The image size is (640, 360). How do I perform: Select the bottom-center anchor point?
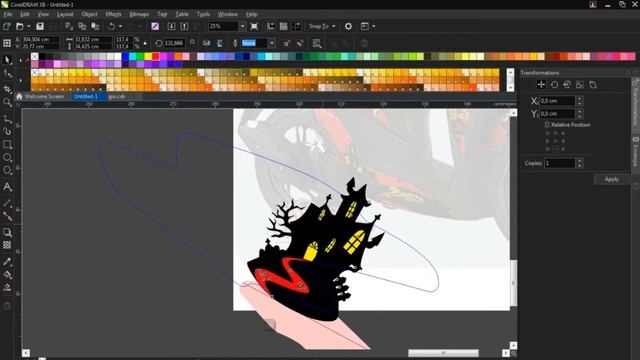[555, 149]
